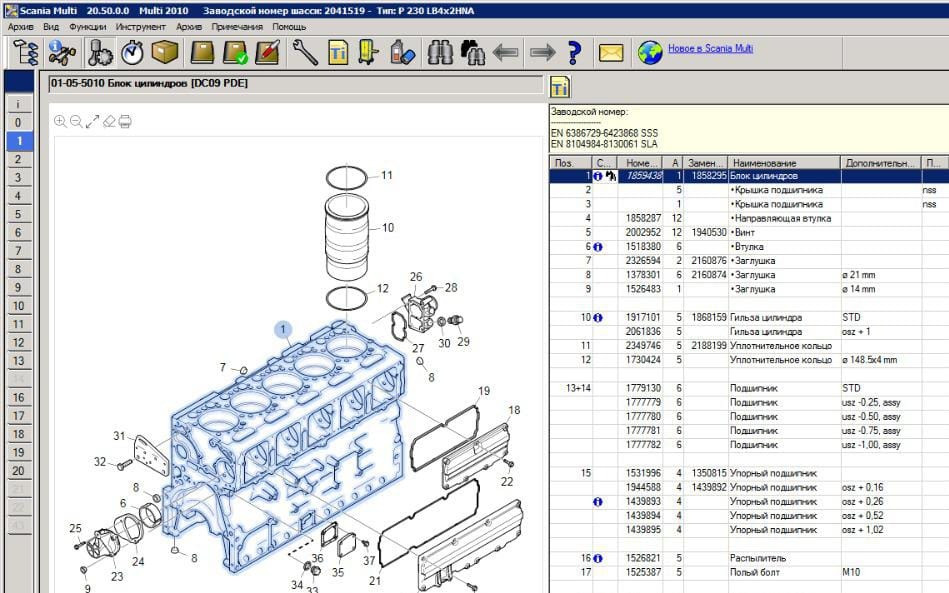
Task: Open the wrench tool icon
Action: point(305,51)
